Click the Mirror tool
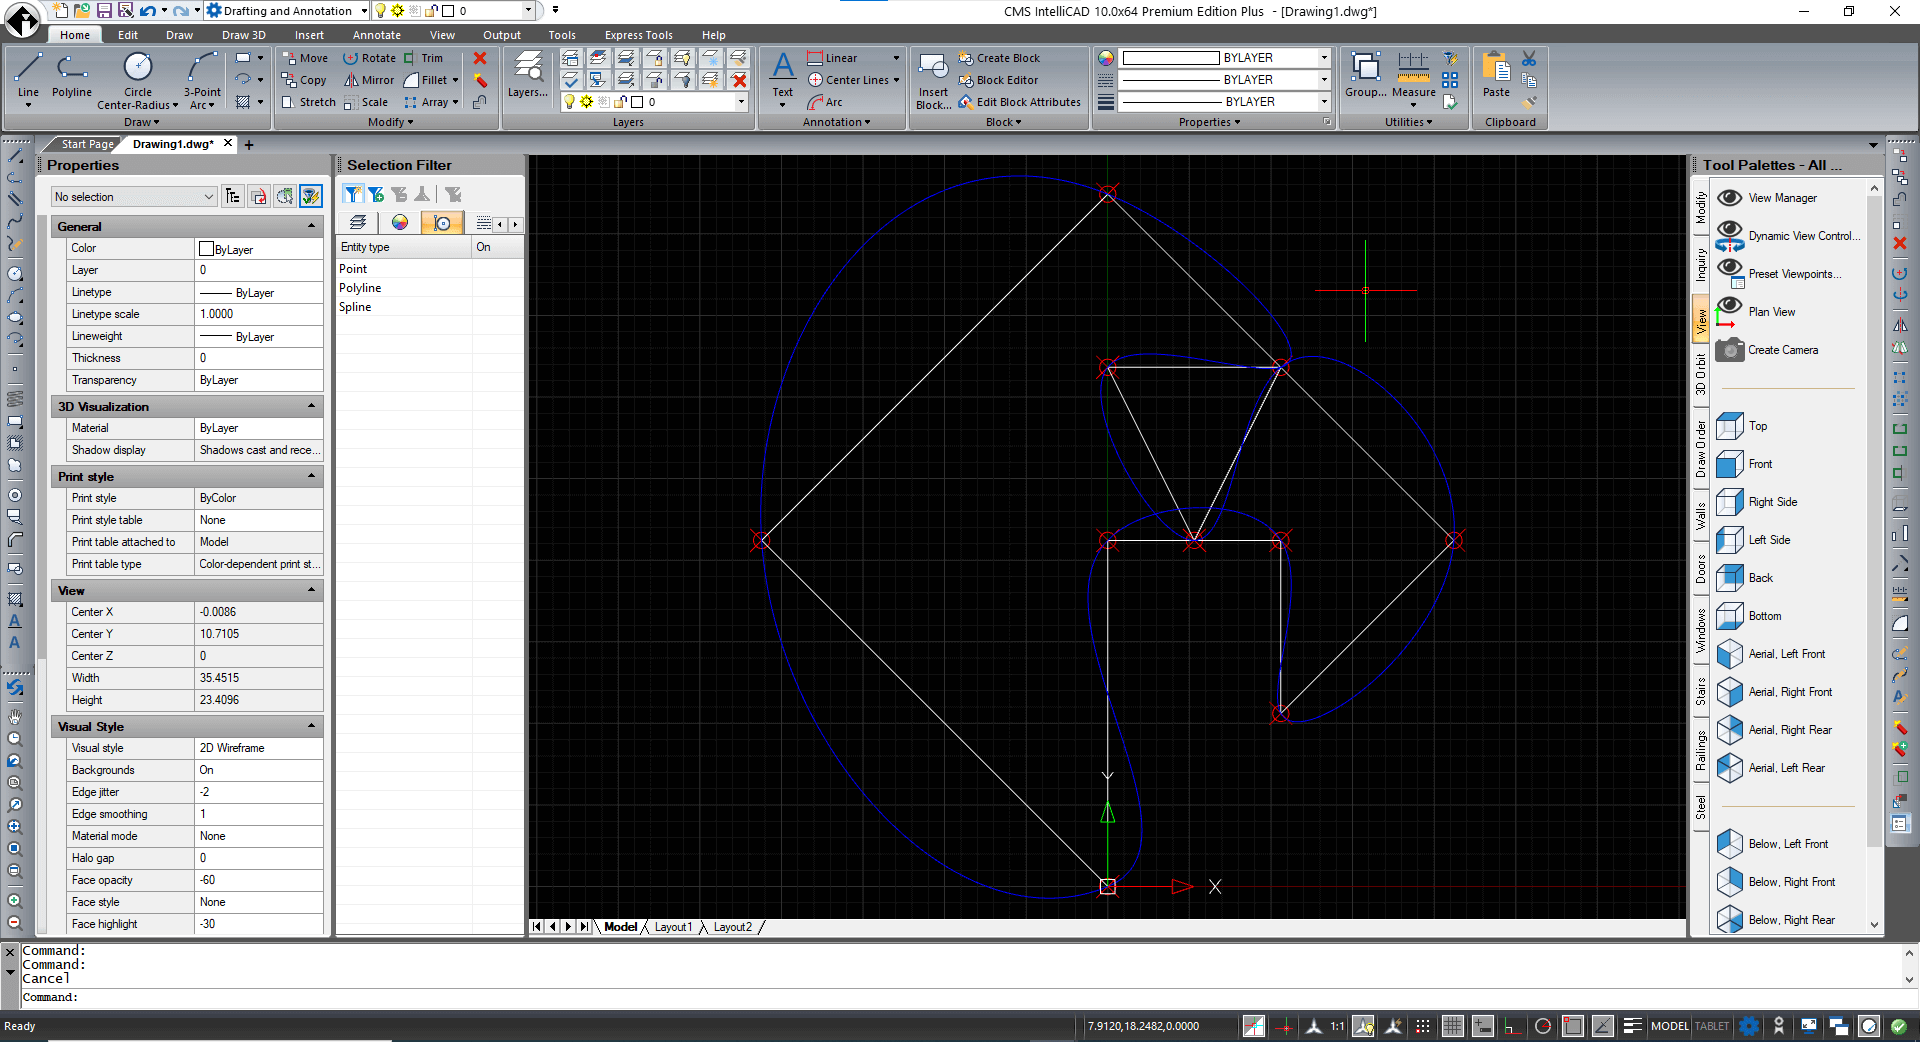 369,80
